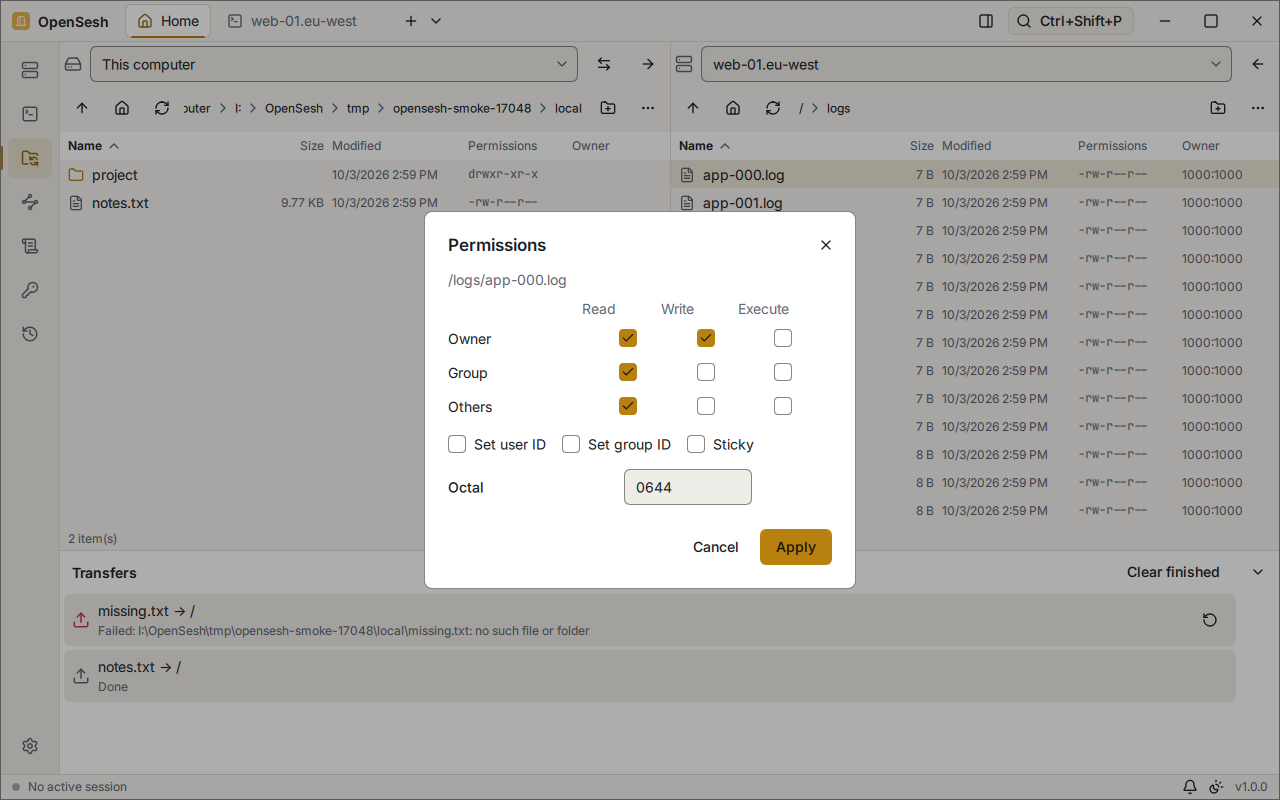Open Ctrl+Shift+P command search
This screenshot has height=800, width=1280.
(1071, 21)
